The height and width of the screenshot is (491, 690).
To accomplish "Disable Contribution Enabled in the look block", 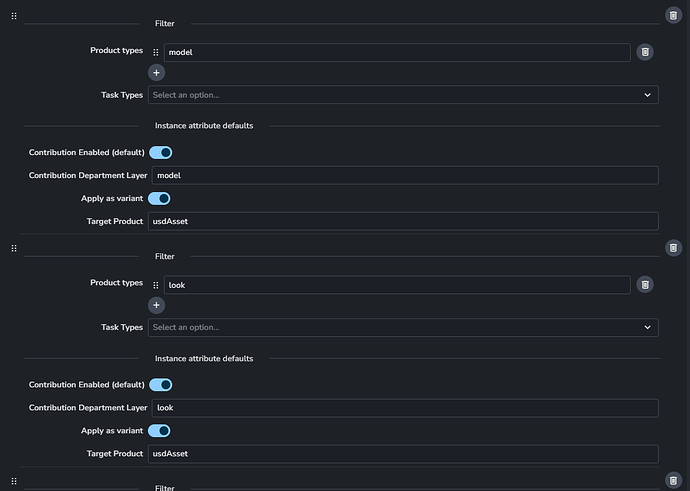I will tap(161, 385).
